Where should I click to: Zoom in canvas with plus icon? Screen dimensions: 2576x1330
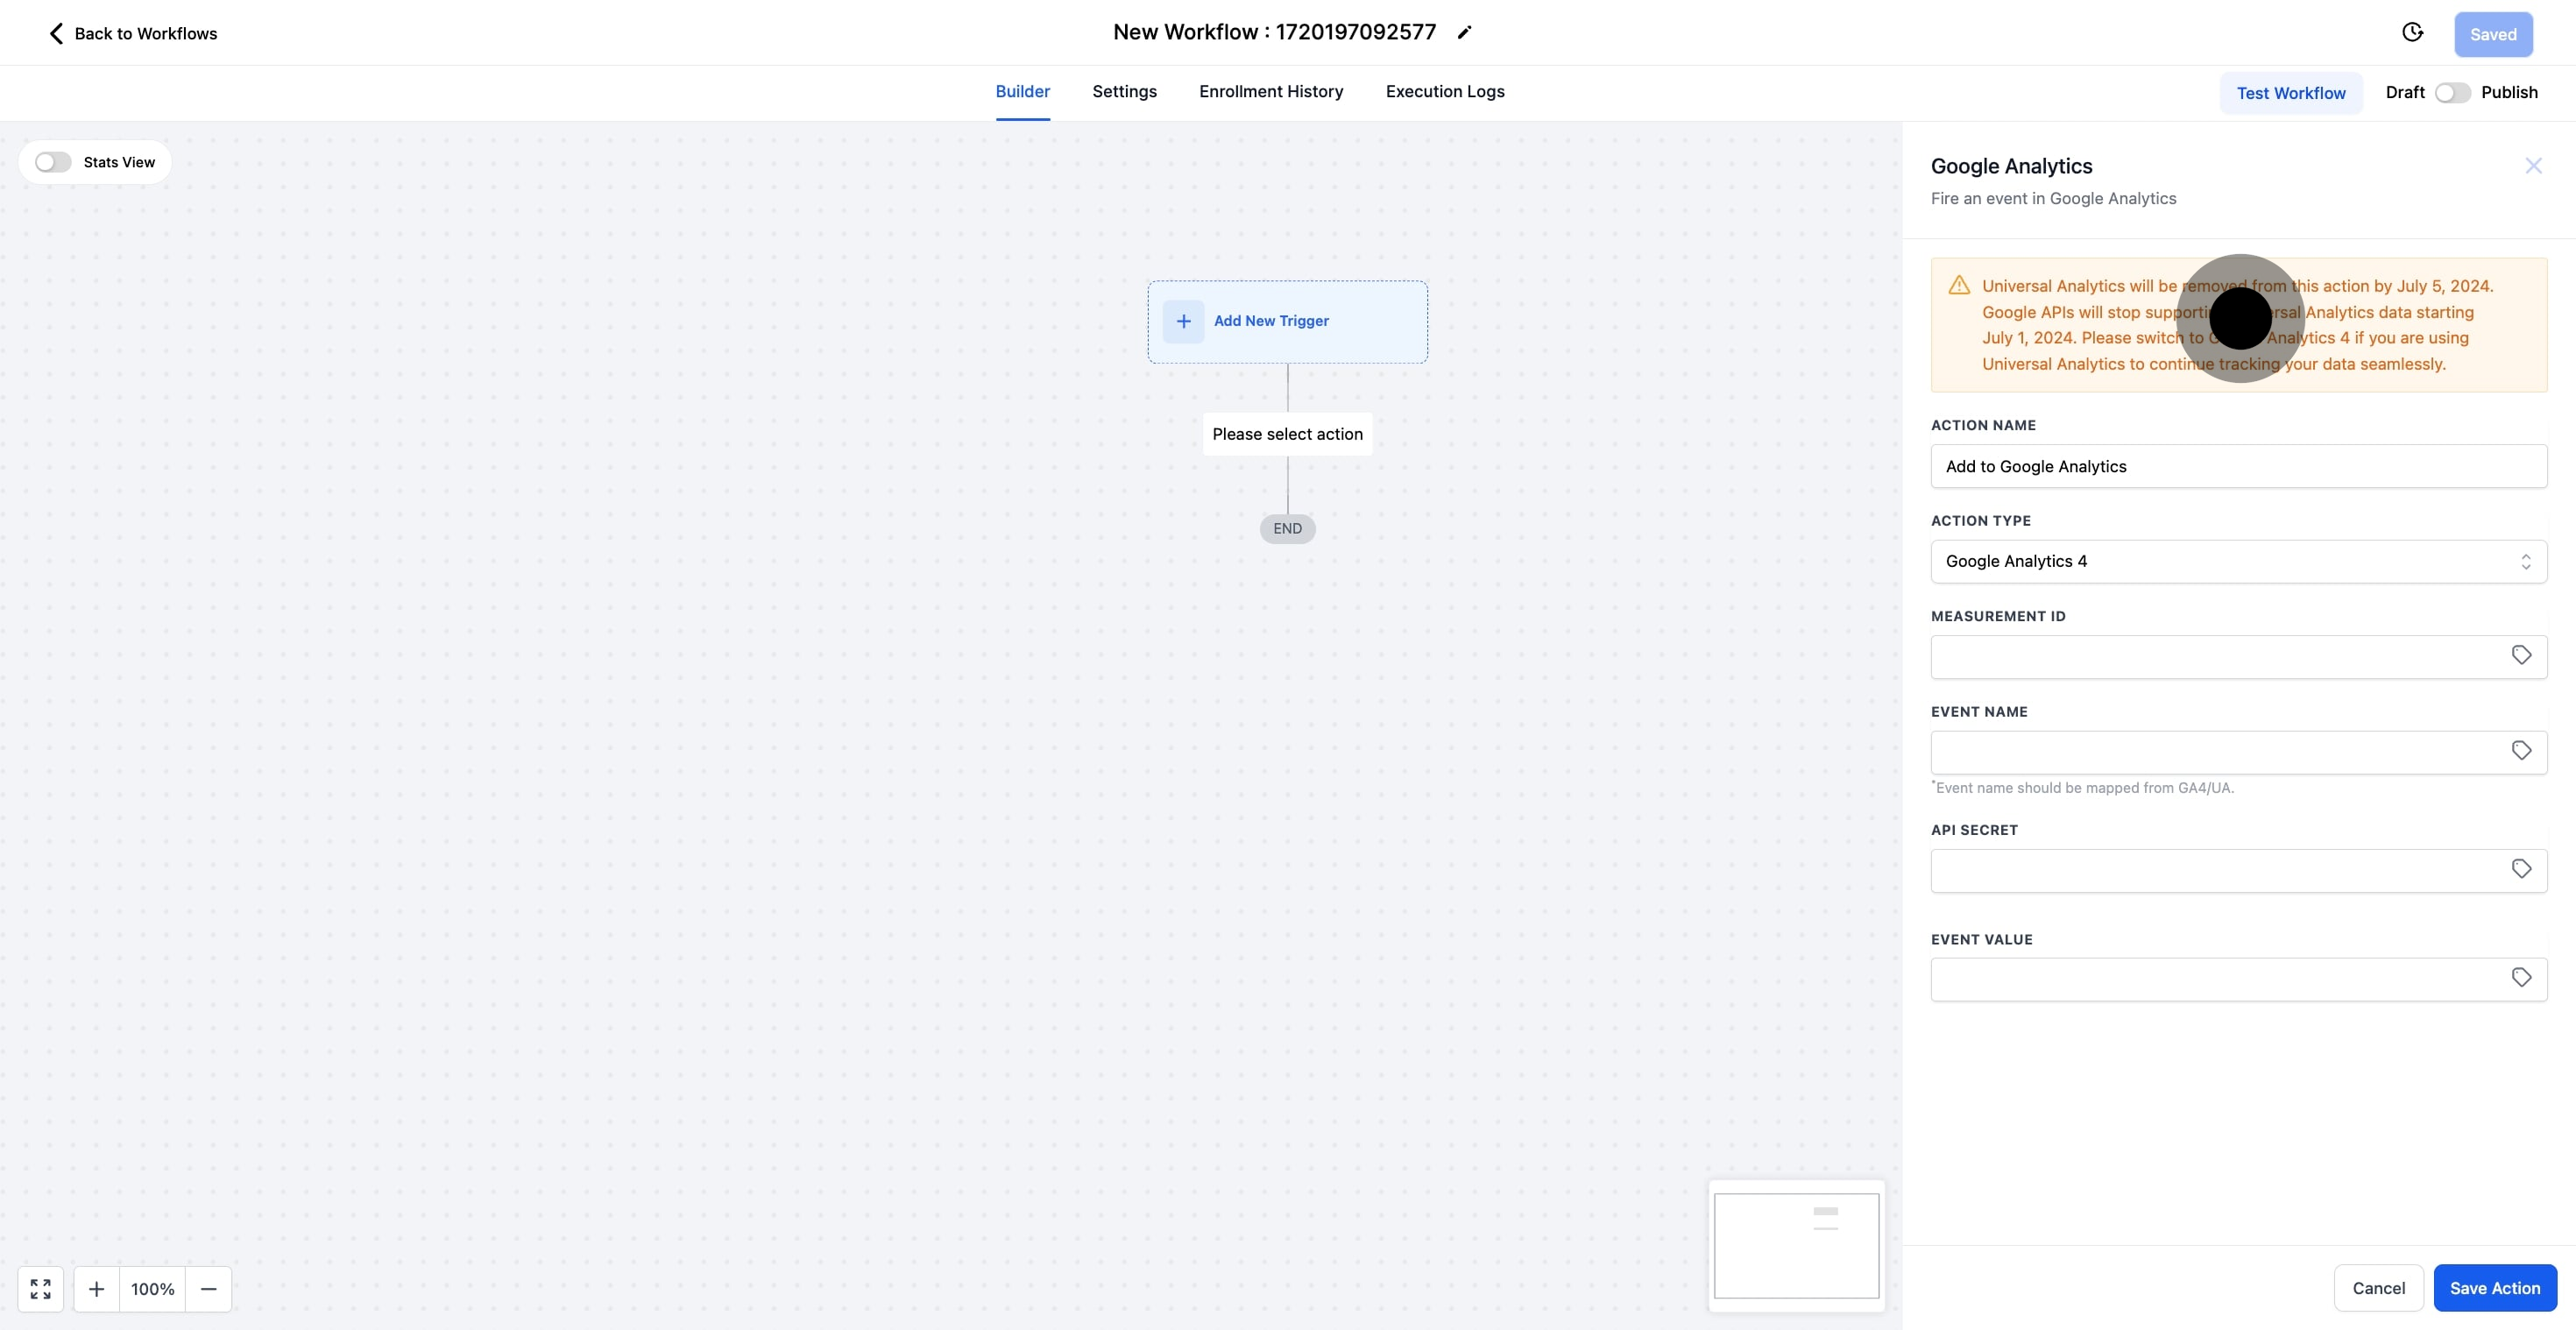point(96,1289)
